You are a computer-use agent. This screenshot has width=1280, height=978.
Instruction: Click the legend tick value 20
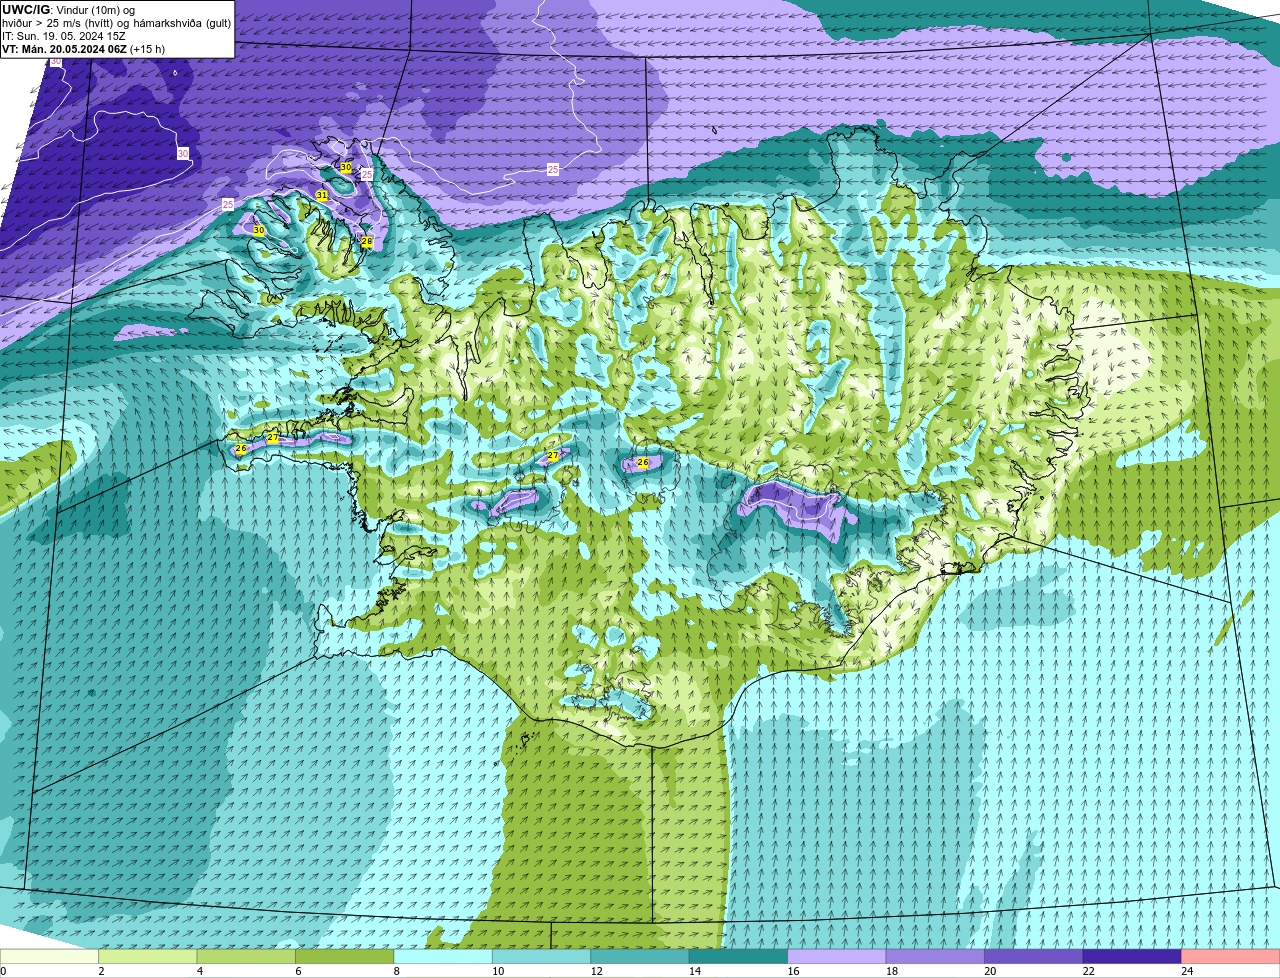pos(990,971)
